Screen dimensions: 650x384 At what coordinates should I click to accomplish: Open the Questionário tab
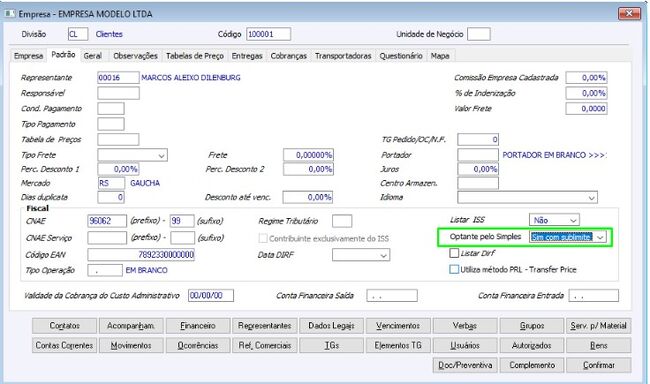click(x=401, y=56)
